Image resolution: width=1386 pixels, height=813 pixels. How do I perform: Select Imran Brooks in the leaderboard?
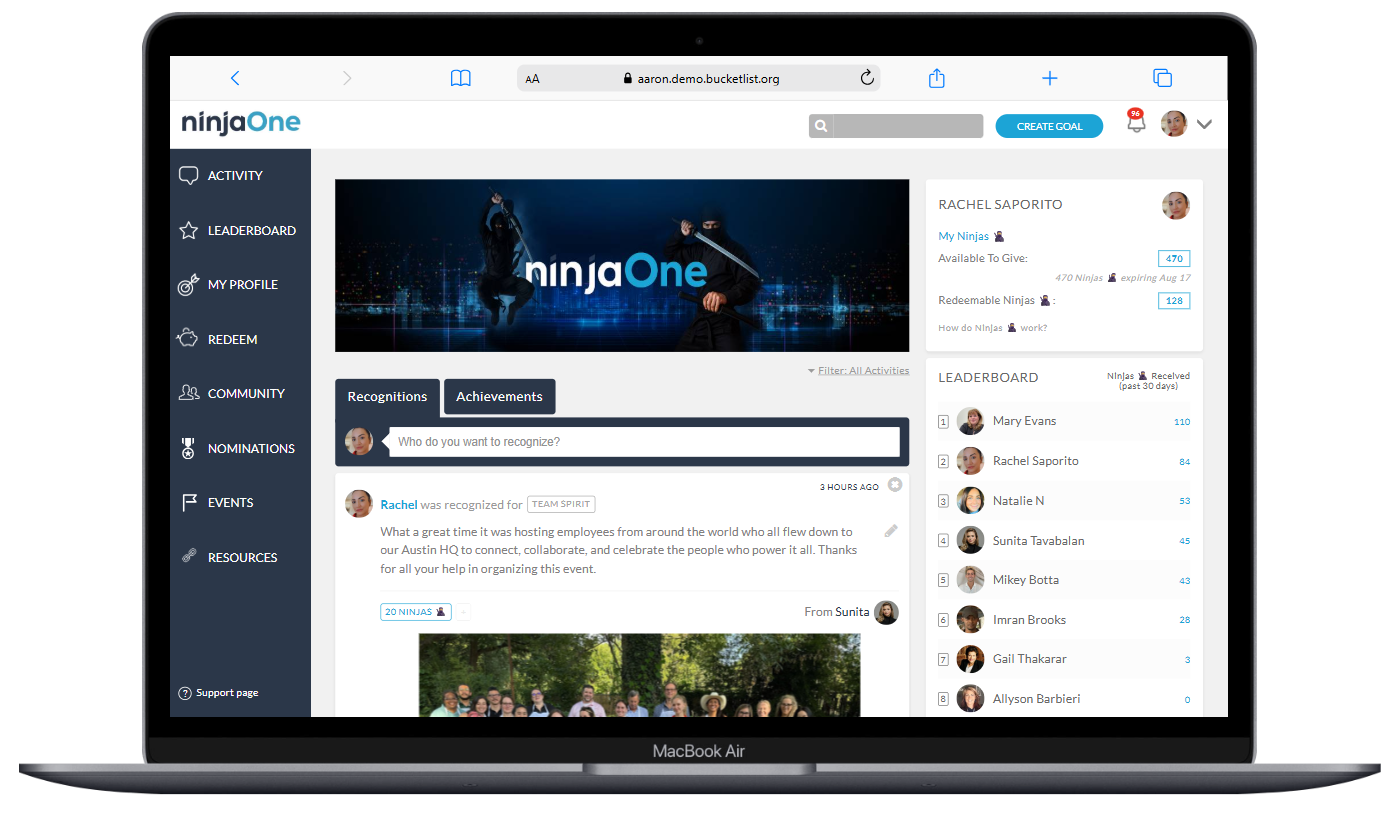click(x=1065, y=620)
